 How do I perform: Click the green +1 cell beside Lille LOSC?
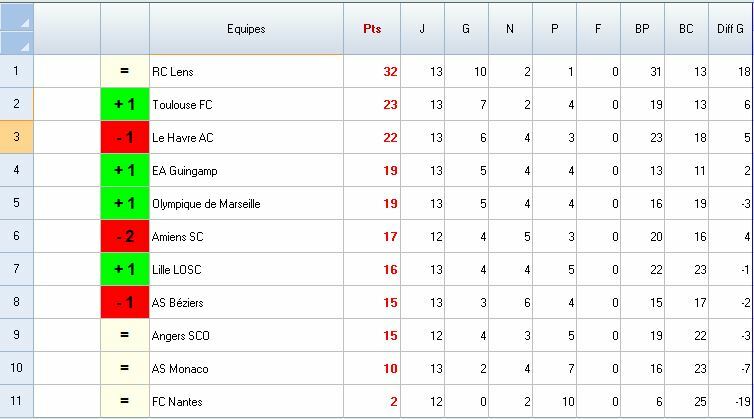point(125,269)
